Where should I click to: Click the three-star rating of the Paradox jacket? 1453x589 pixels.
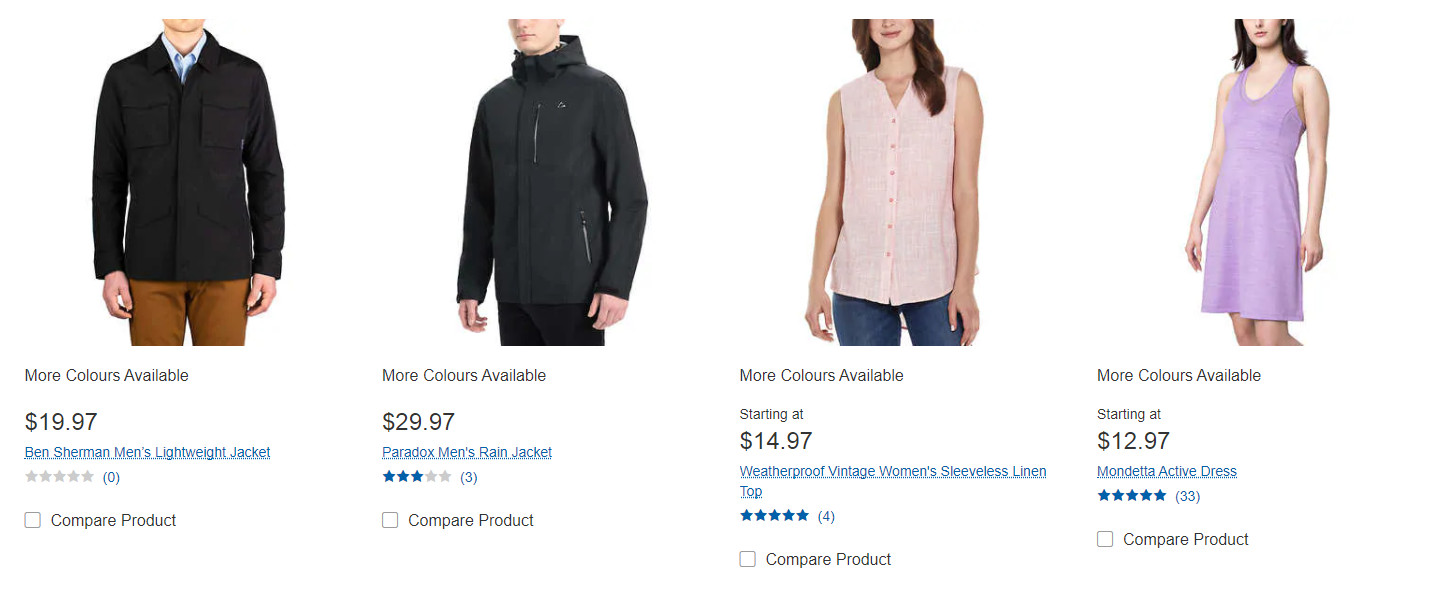point(417,477)
